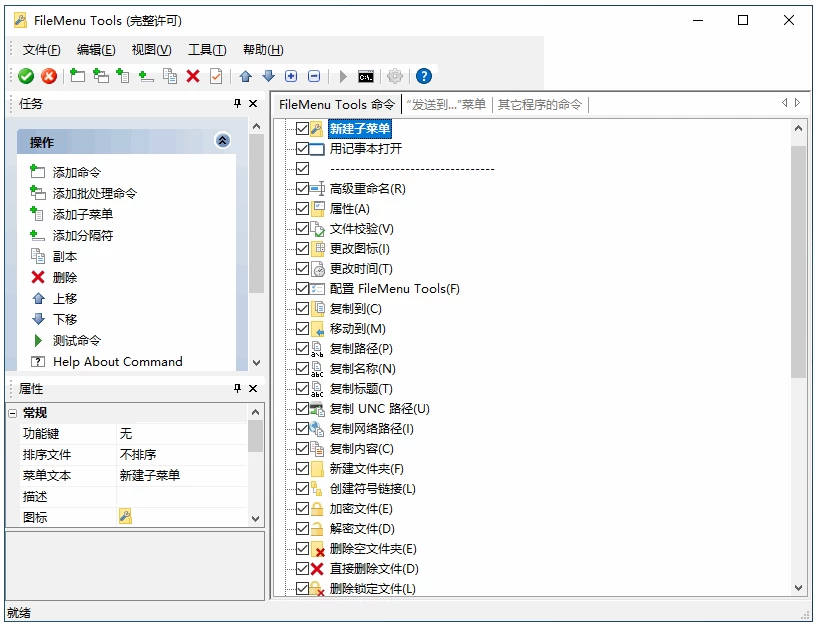Collapse the 常规 property group
The image size is (816, 628).
(12, 413)
